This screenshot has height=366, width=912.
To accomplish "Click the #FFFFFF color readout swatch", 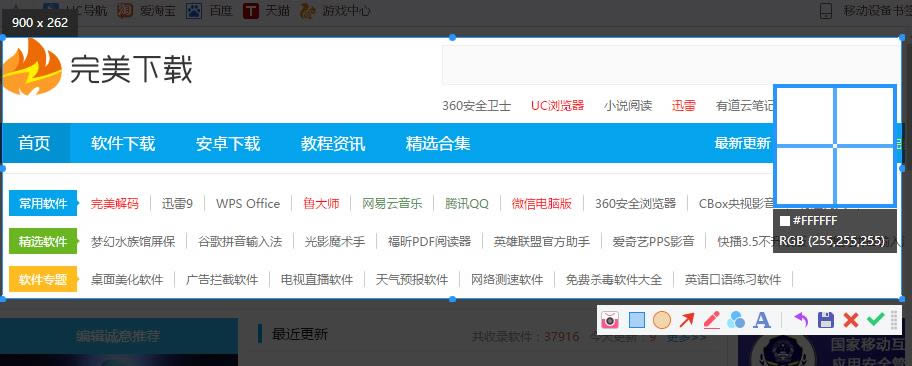I will pos(785,221).
